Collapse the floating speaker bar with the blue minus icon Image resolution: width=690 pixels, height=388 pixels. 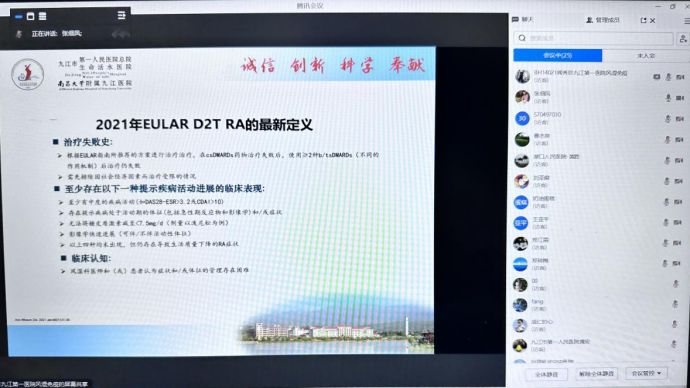pyautogui.click(x=18, y=17)
